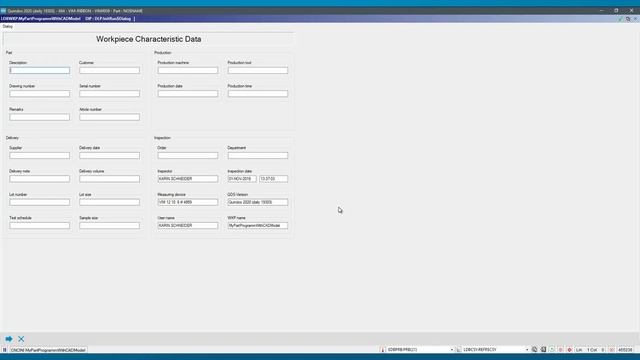Image resolution: width=640 pixels, height=360 pixels.
Task: Click the Quindos app icon in title bar
Action: click(x=3, y=11)
